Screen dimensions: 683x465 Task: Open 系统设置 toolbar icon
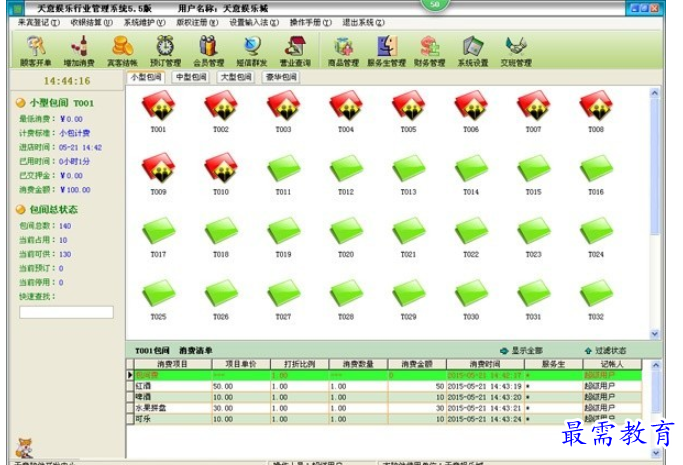point(473,51)
